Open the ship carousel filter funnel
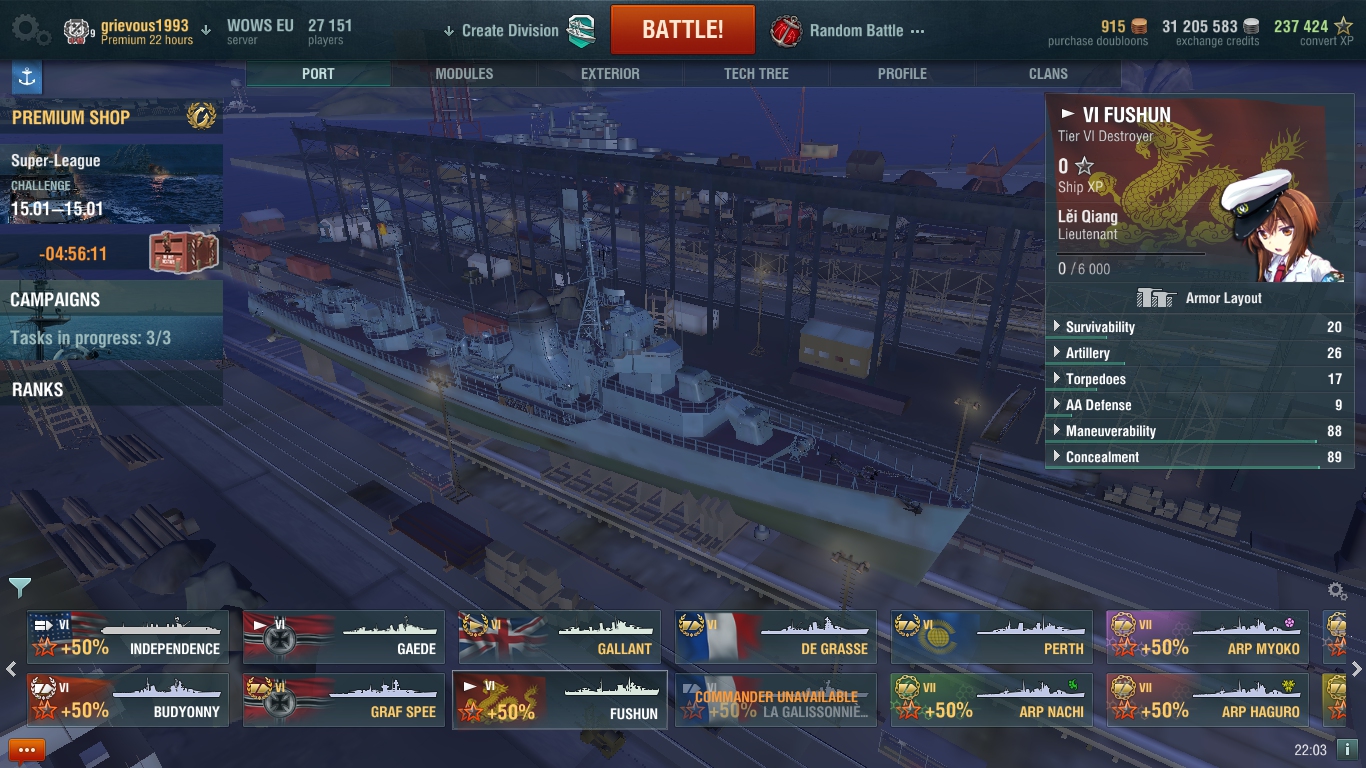The image size is (1366, 768). (19, 587)
